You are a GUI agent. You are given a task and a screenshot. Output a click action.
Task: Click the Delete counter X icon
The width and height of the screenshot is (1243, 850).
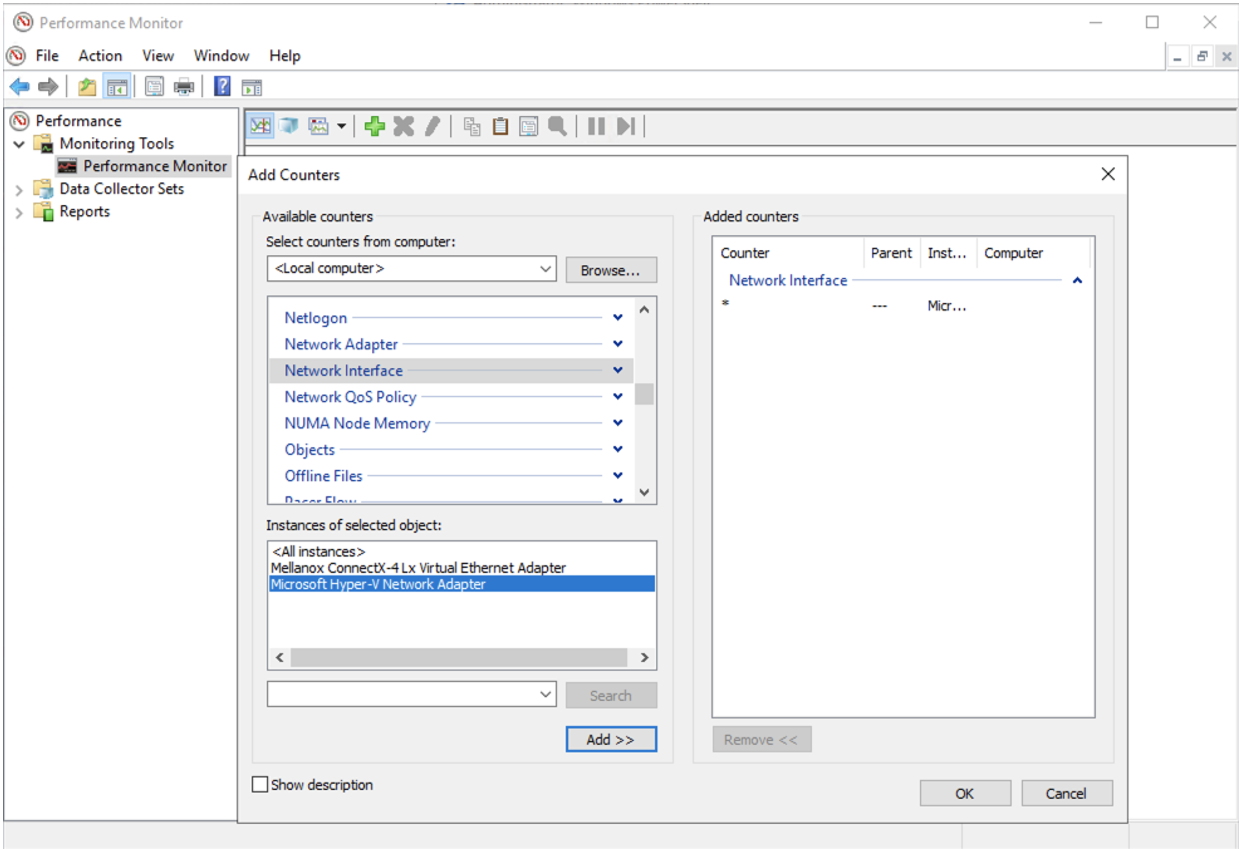pos(403,126)
